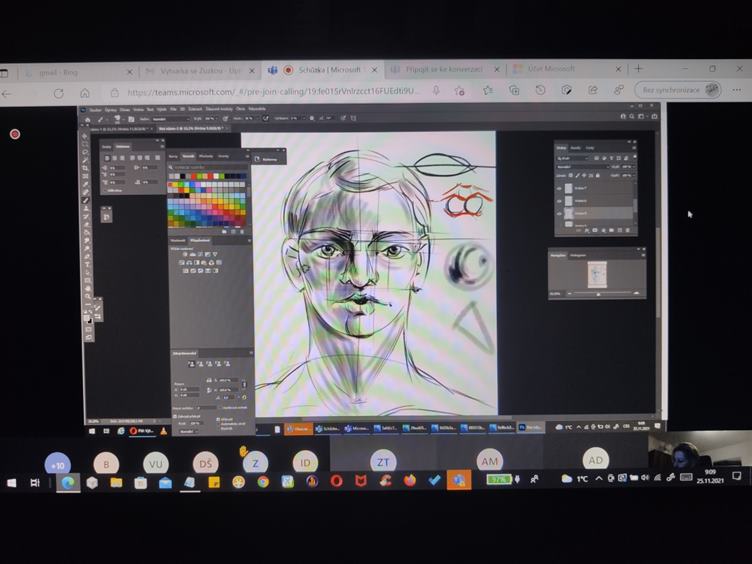Toggle visibility eye of top layer
Screen dimensions: 752x564
point(560,187)
